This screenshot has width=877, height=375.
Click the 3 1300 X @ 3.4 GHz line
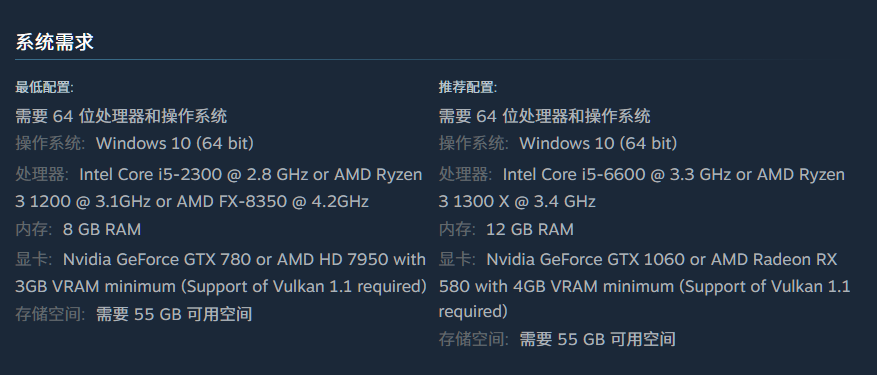click(x=517, y=201)
